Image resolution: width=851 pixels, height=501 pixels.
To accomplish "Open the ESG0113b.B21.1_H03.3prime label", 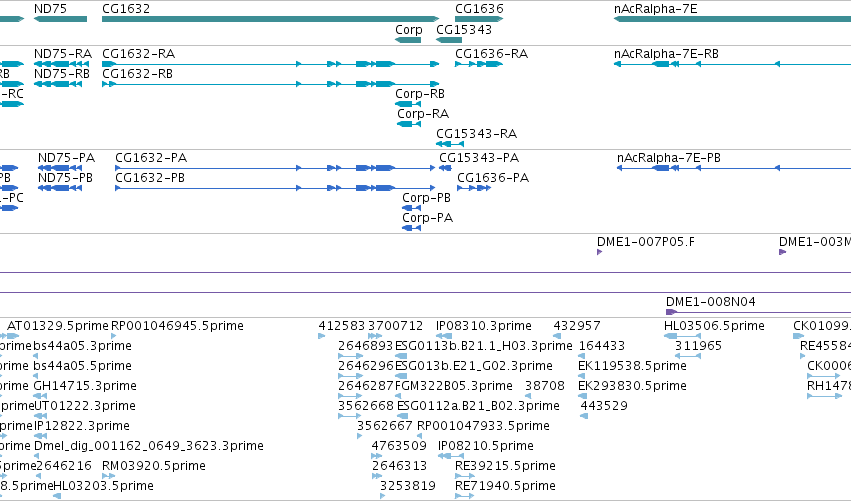I will pos(484,346).
